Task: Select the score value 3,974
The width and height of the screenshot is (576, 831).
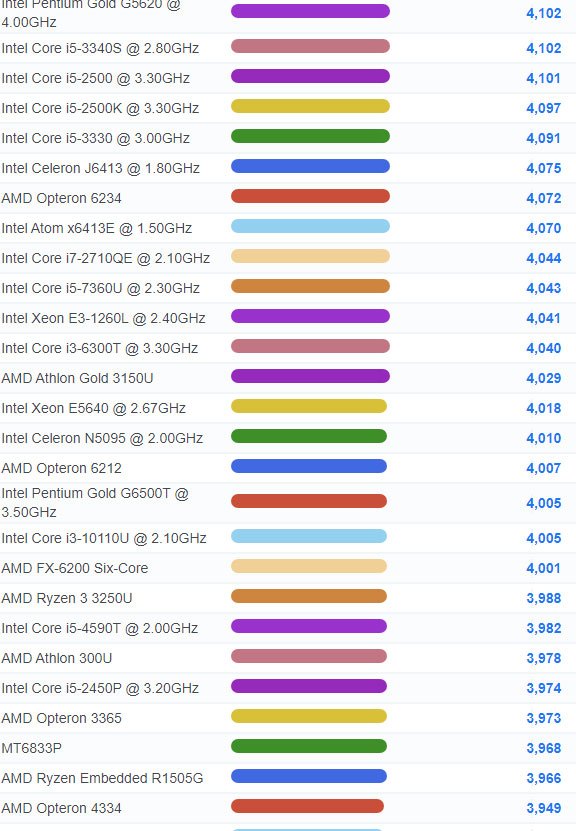Action: (x=544, y=688)
